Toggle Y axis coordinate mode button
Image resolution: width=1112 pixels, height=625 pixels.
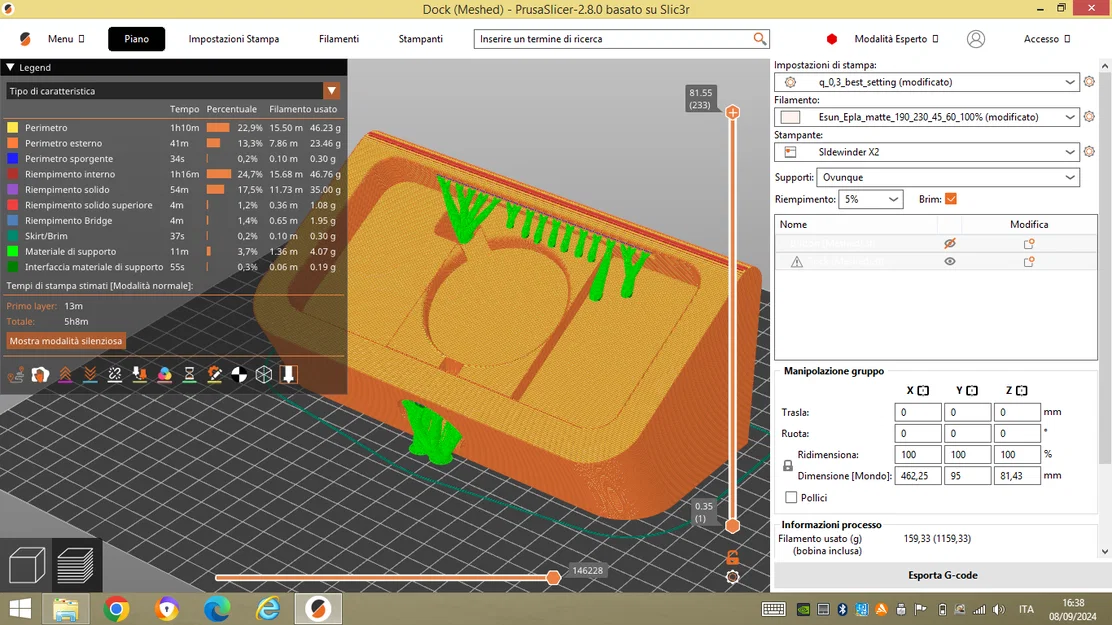pos(972,390)
